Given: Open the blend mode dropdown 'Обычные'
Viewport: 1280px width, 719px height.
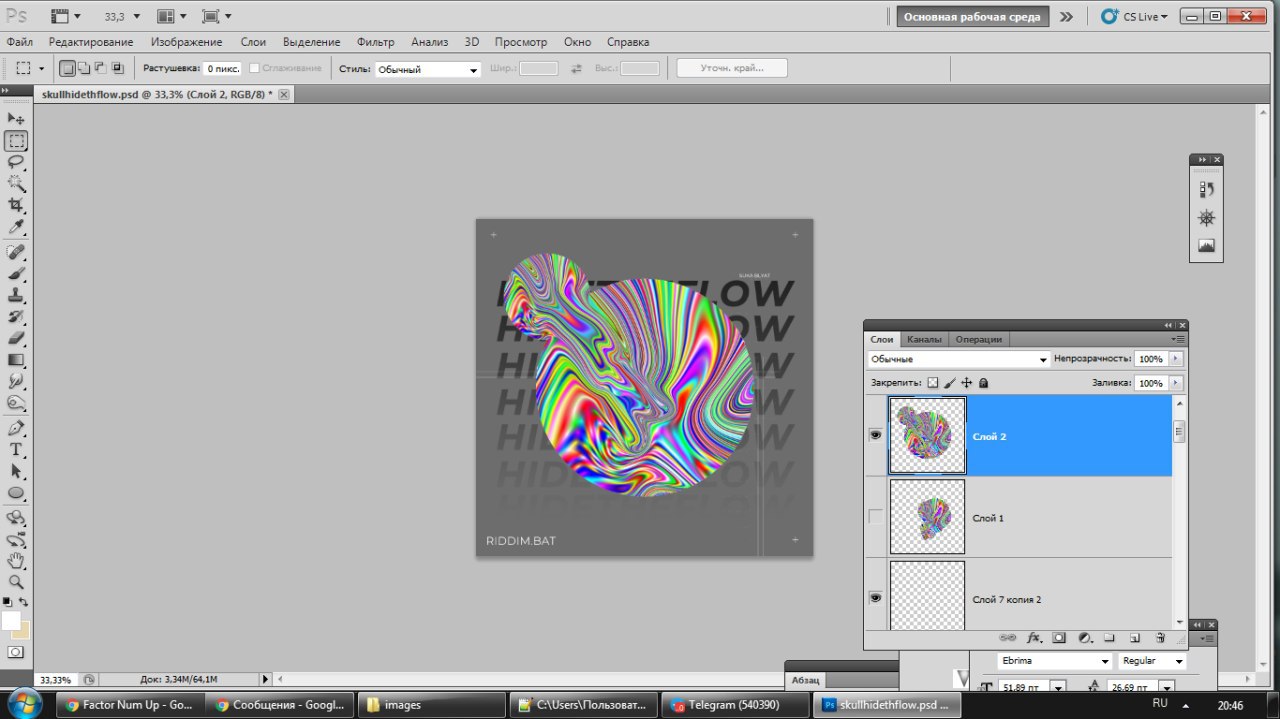Looking at the screenshot, I should 959,359.
